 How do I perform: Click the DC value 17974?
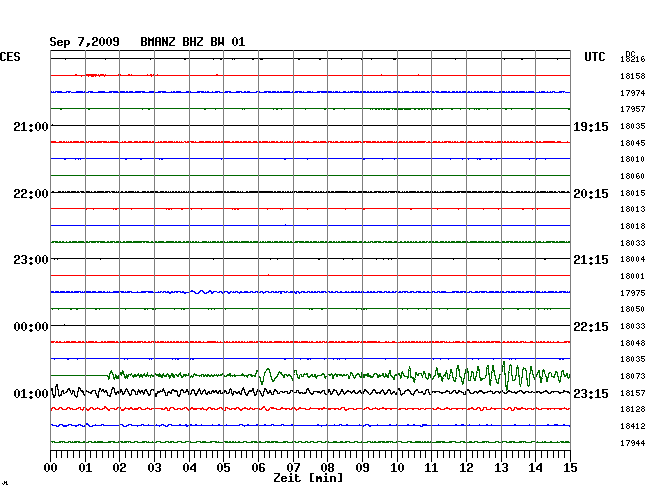click(x=633, y=93)
